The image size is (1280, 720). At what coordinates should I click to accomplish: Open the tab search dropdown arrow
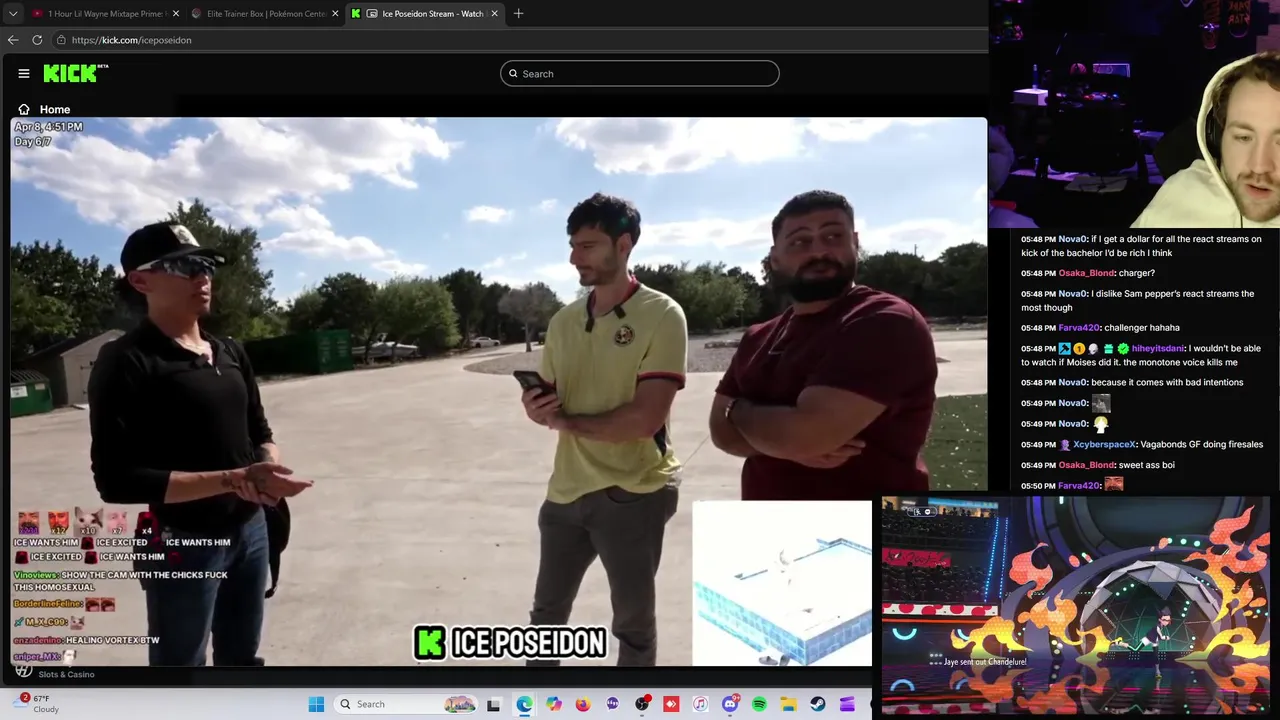[12, 13]
